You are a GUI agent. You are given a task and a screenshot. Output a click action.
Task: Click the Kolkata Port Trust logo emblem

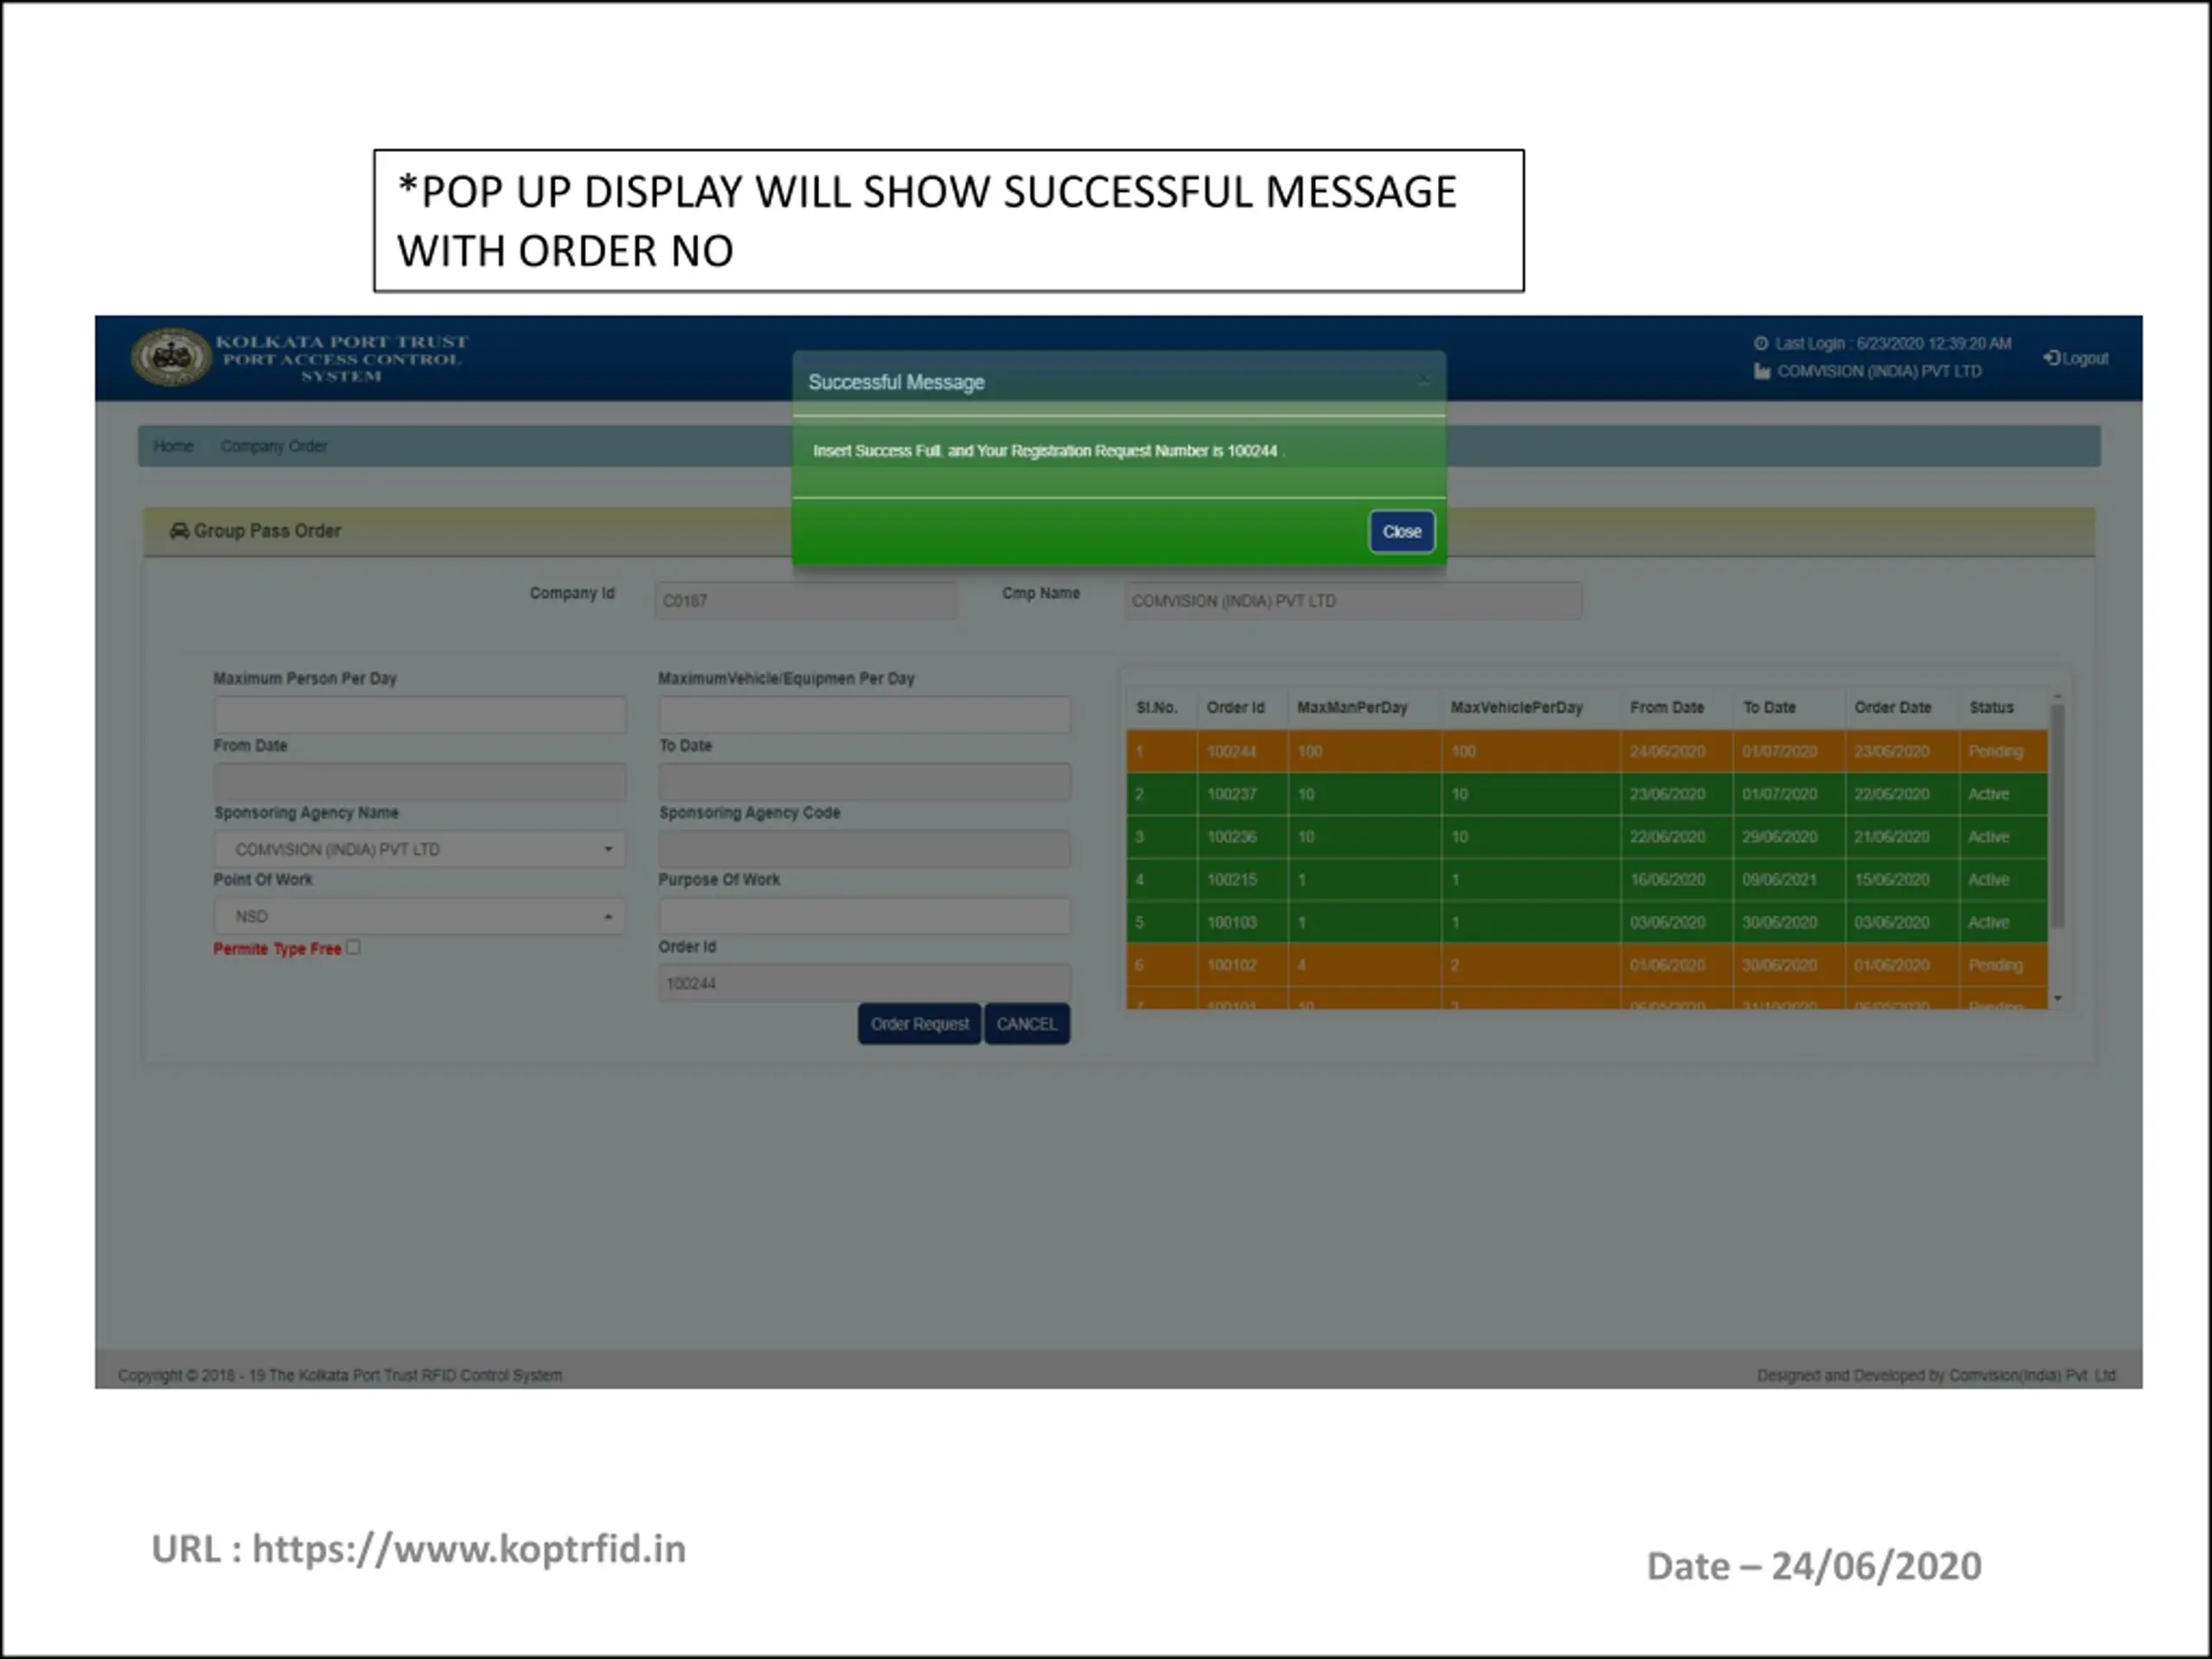click(x=171, y=356)
